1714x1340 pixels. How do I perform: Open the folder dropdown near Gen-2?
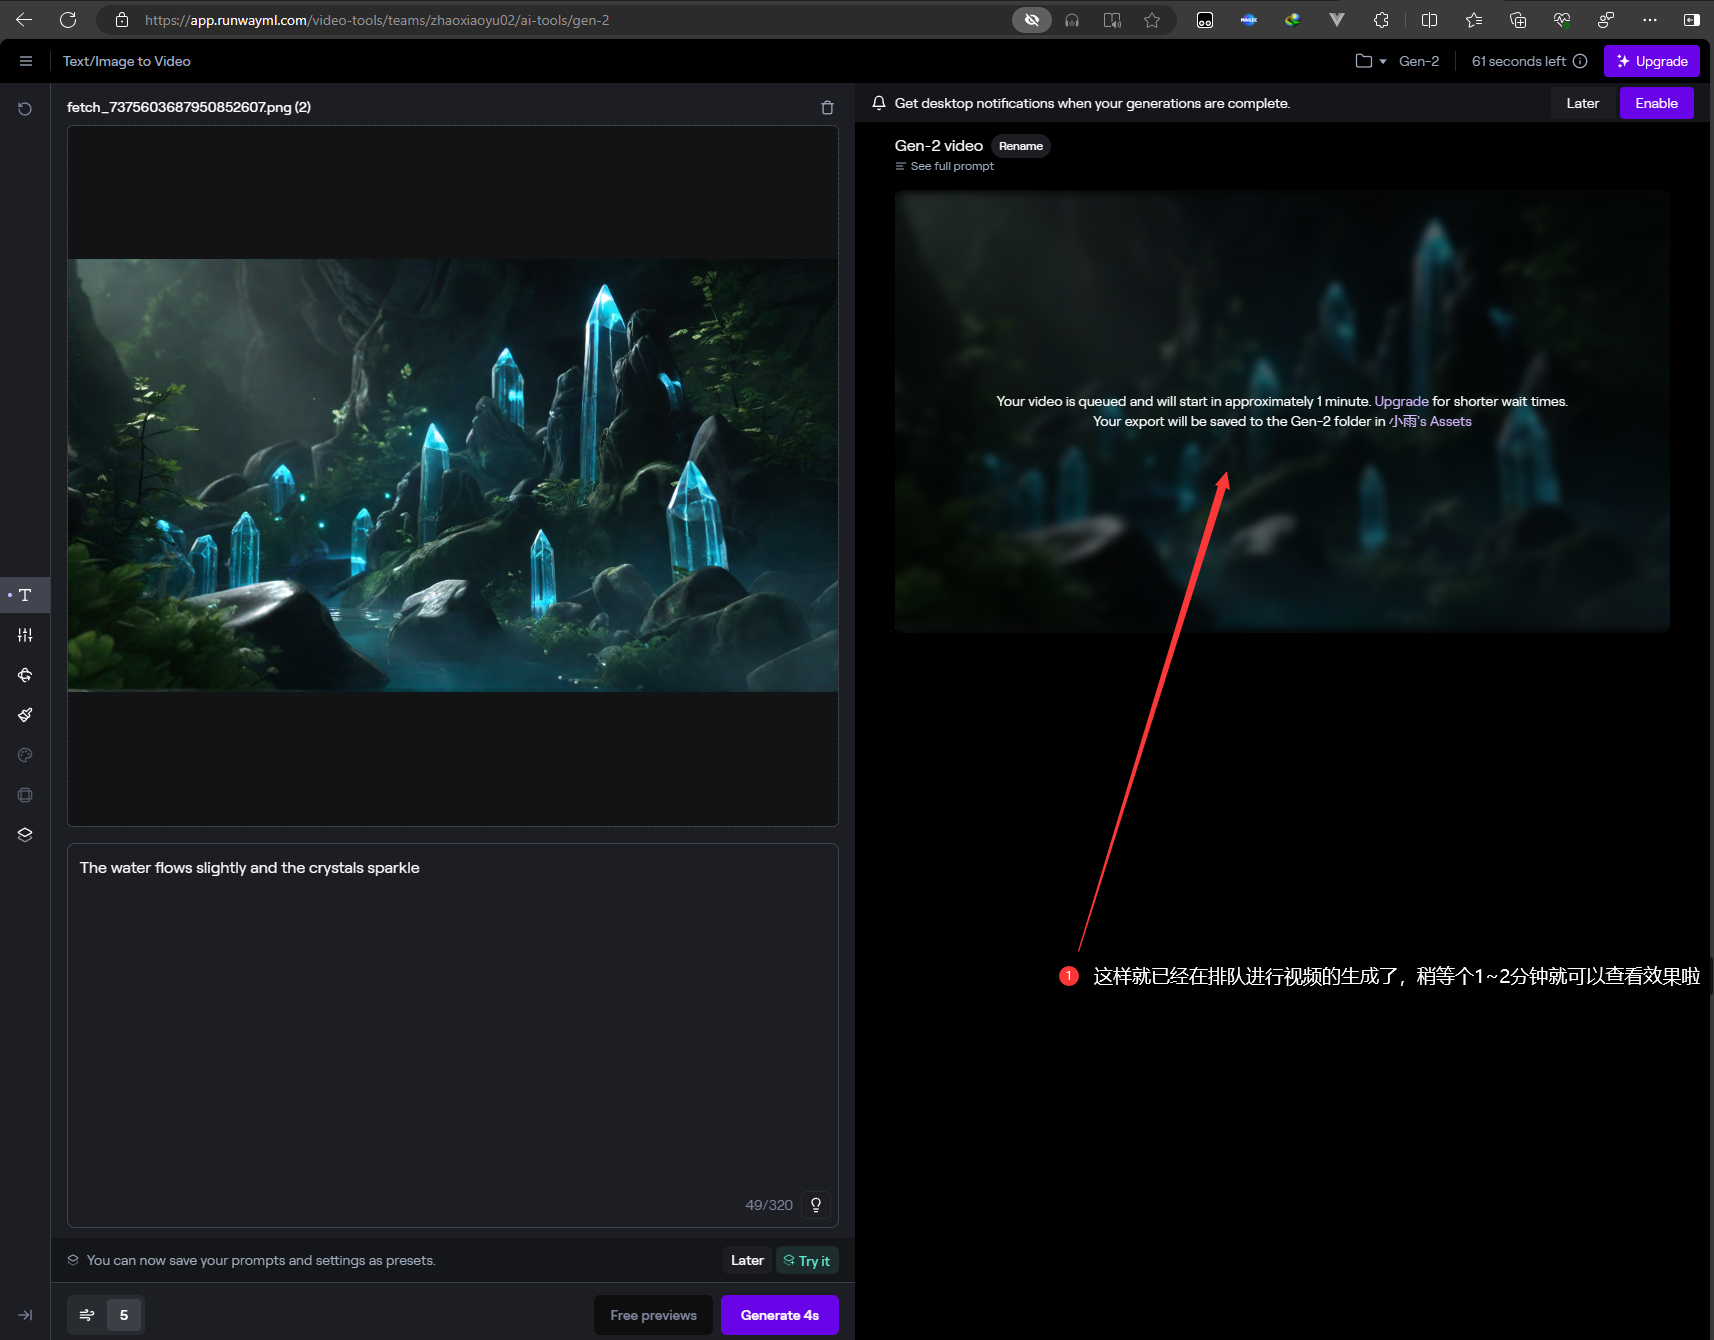point(1370,61)
